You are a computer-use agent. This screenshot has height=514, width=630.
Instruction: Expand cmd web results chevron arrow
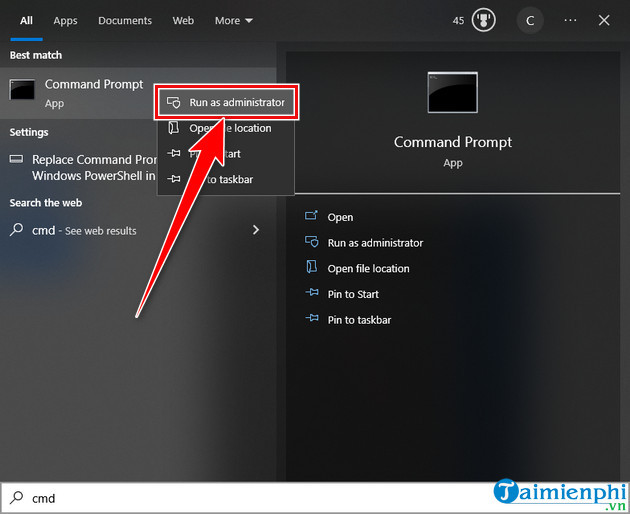click(256, 230)
